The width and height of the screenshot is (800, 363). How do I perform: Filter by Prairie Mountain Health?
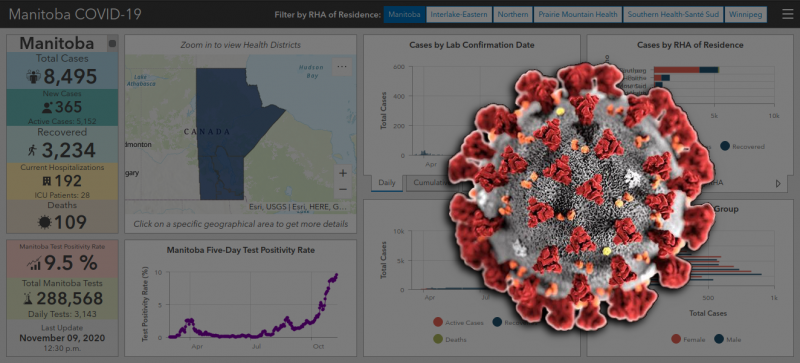(x=578, y=14)
